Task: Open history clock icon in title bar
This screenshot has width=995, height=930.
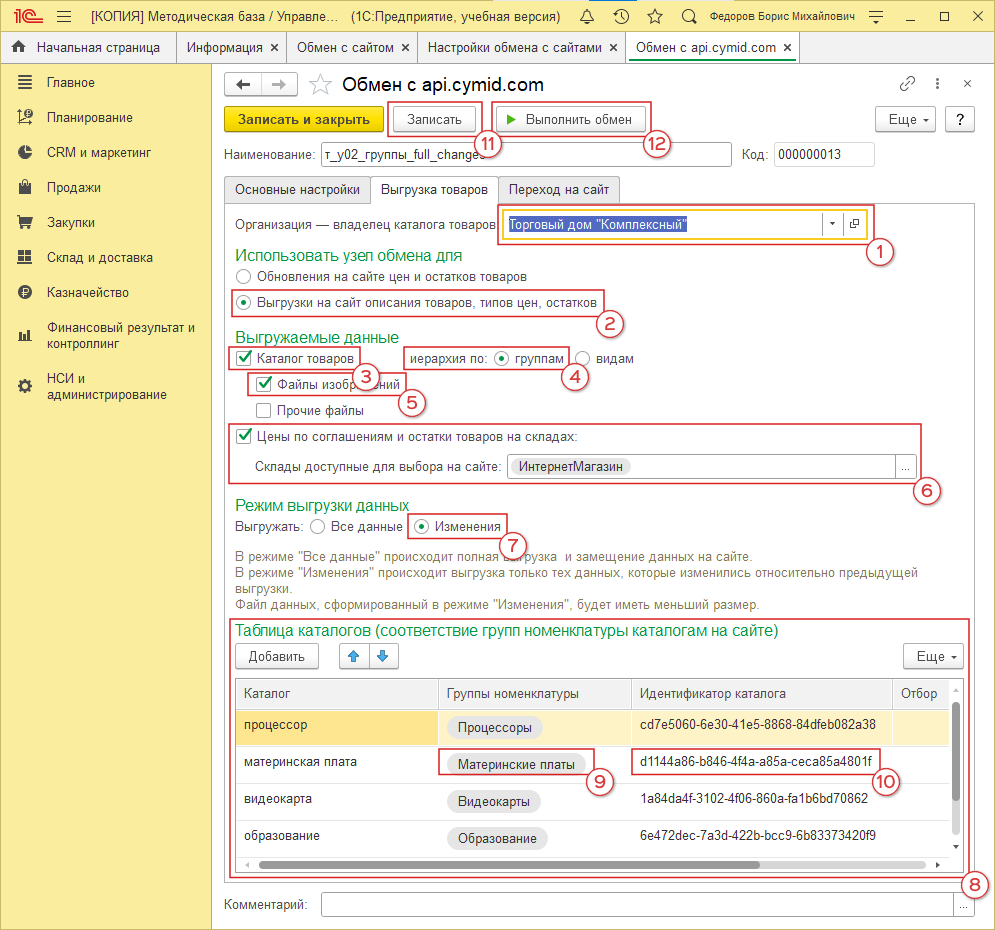Action: click(621, 17)
